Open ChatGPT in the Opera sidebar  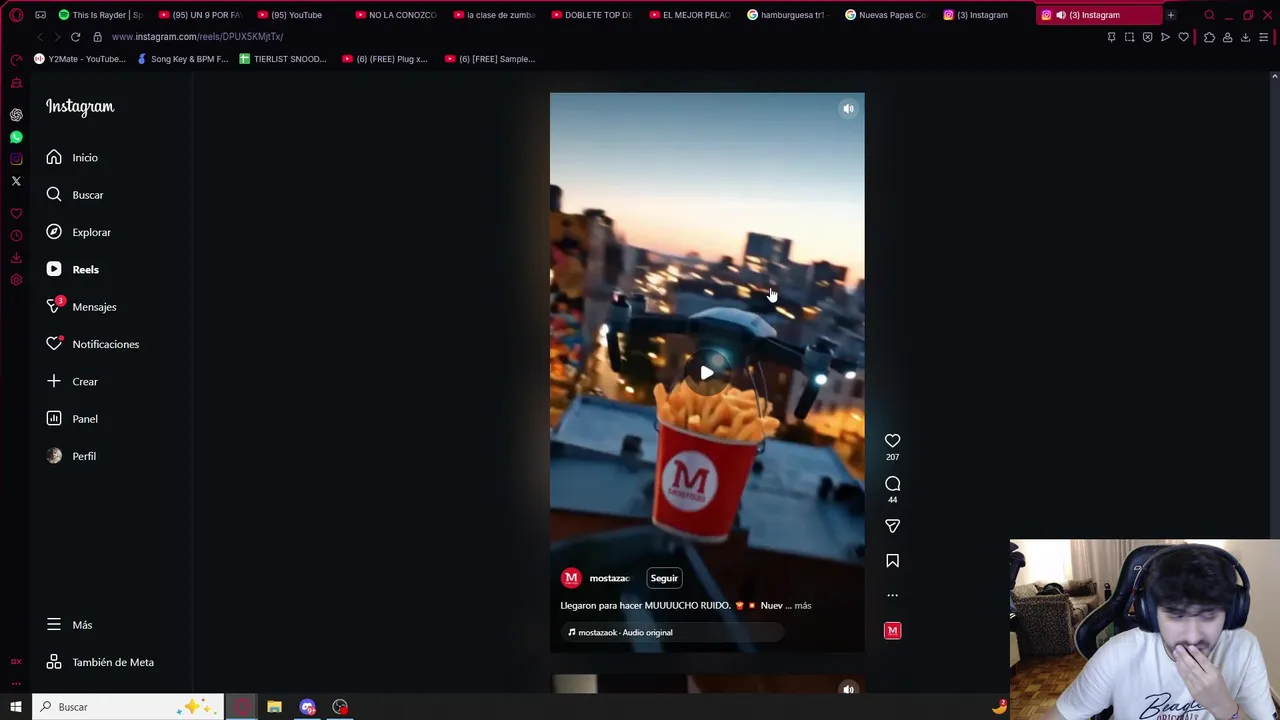[16, 115]
